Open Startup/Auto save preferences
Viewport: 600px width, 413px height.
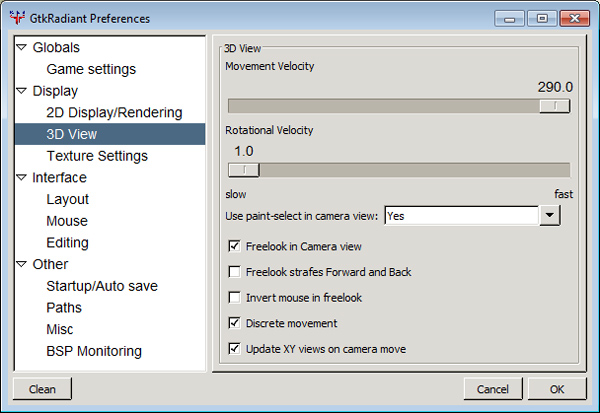point(102,286)
